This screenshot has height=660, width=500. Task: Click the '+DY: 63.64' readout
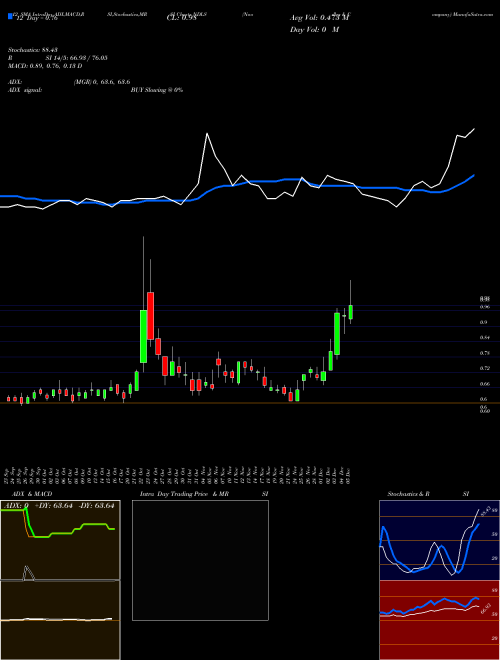(54, 506)
